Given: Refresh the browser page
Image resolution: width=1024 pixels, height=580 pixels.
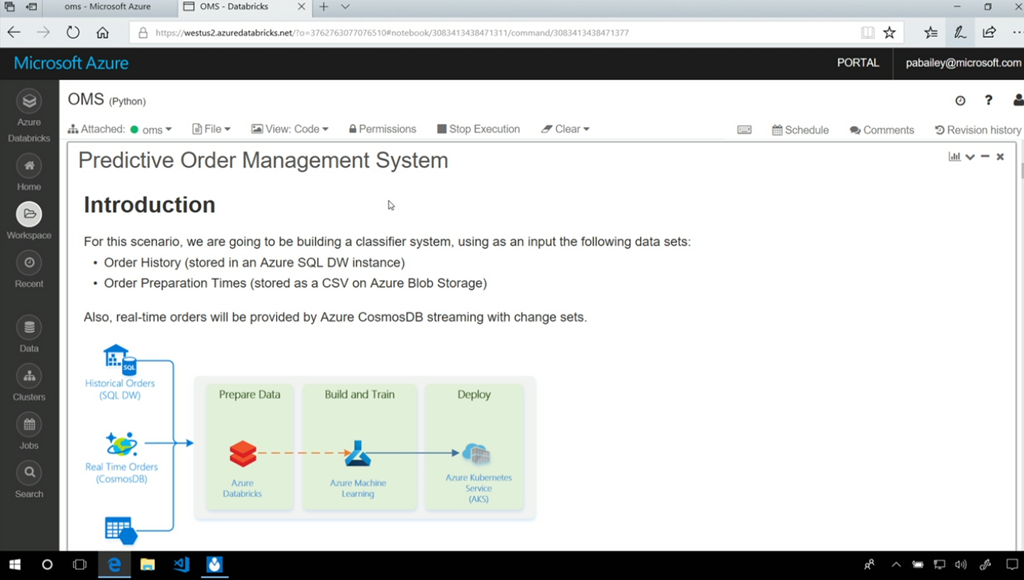Looking at the screenshot, I should [72, 33].
